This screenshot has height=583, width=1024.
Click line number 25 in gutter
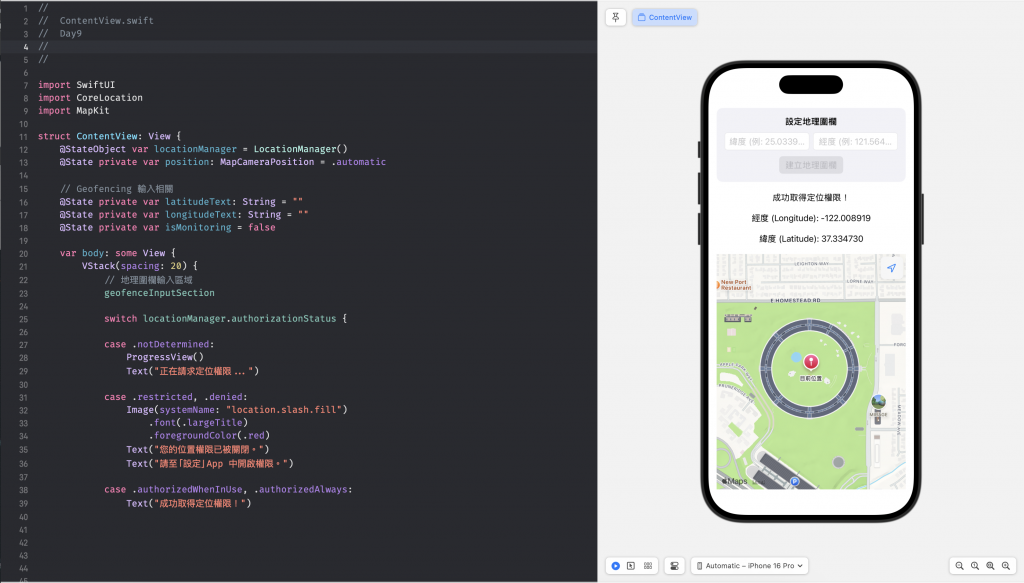(x=24, y=319)
